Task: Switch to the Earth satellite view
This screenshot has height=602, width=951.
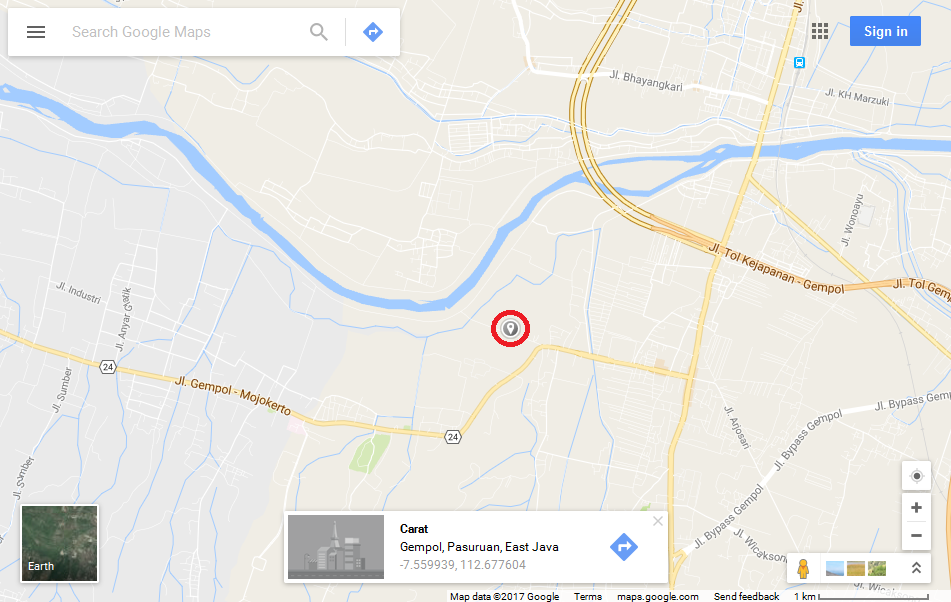Action: pos(59,543)
